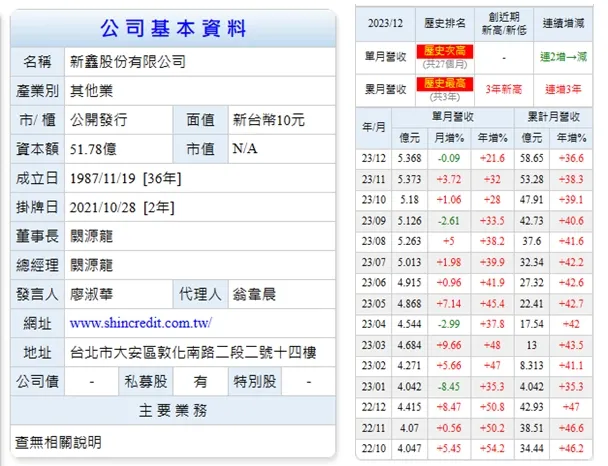608x466 pixels.
Task: Click the red 歷史最高 badge
Action: coord(445,84)
